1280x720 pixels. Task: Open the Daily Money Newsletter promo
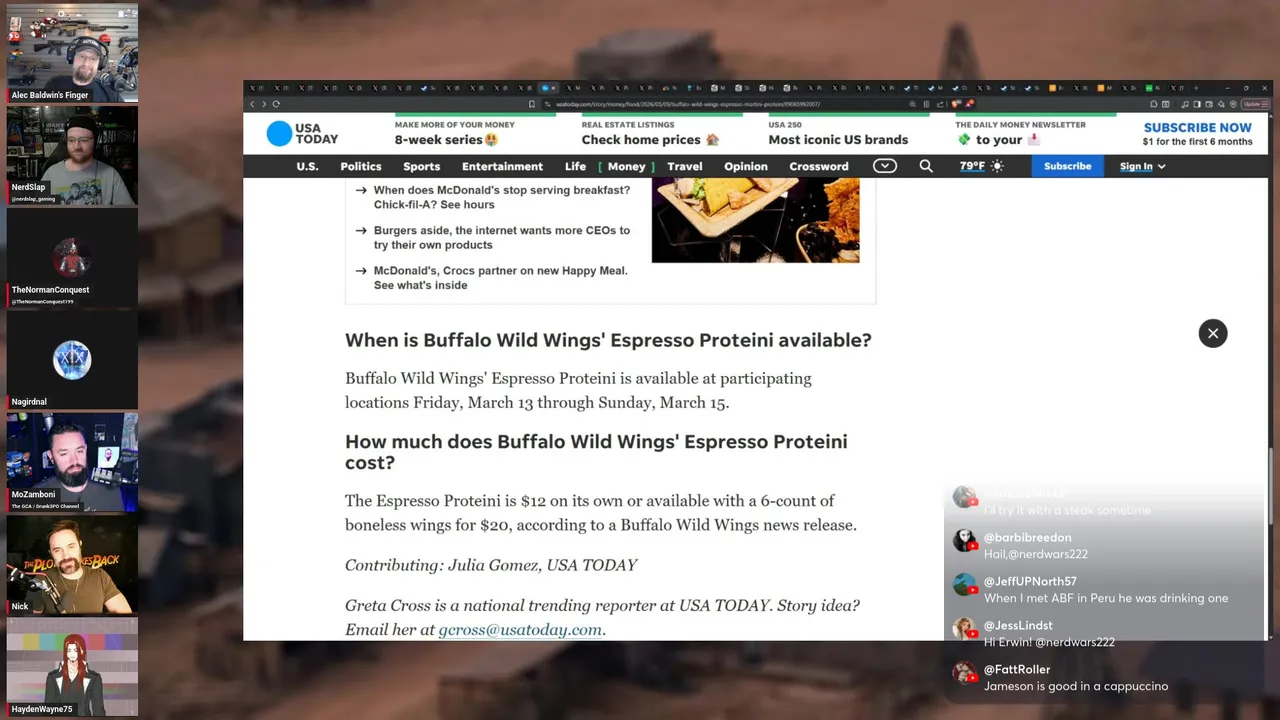tap(1020, 132)
